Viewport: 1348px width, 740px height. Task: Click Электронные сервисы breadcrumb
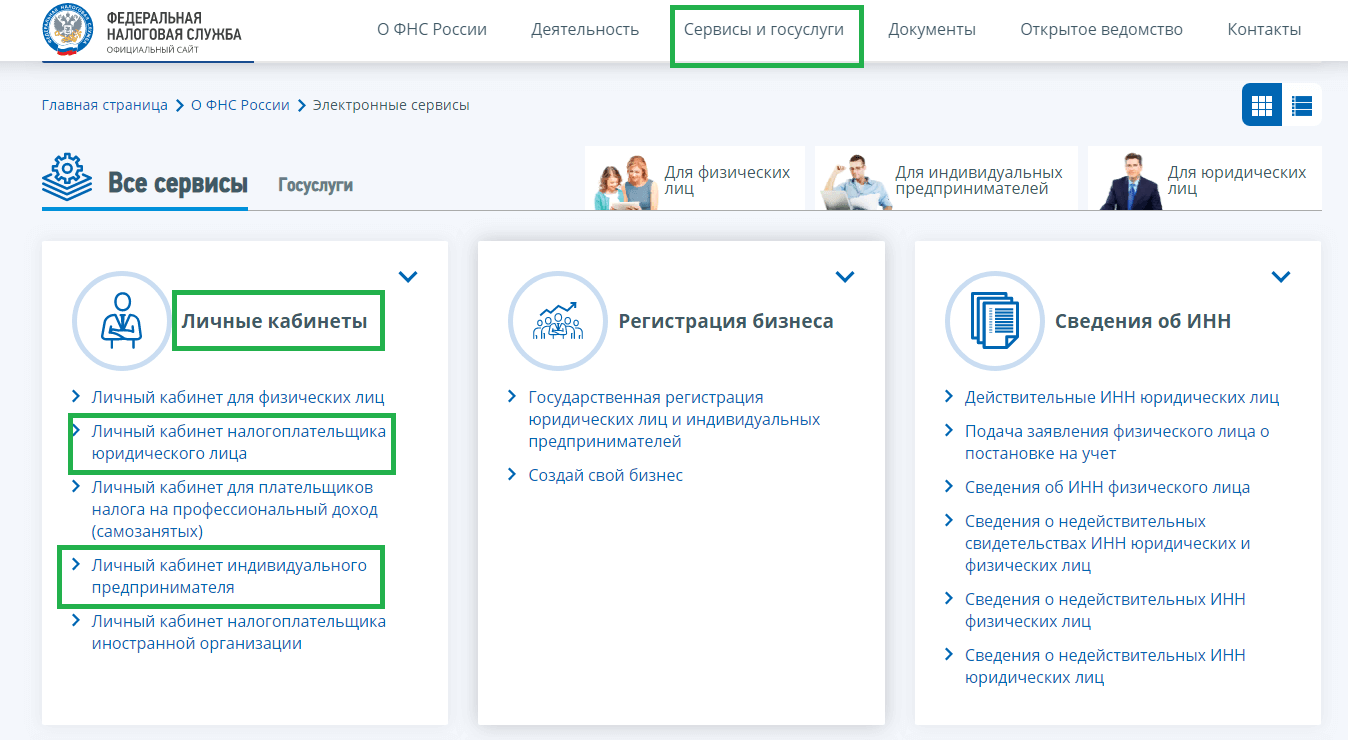point(391,105)
